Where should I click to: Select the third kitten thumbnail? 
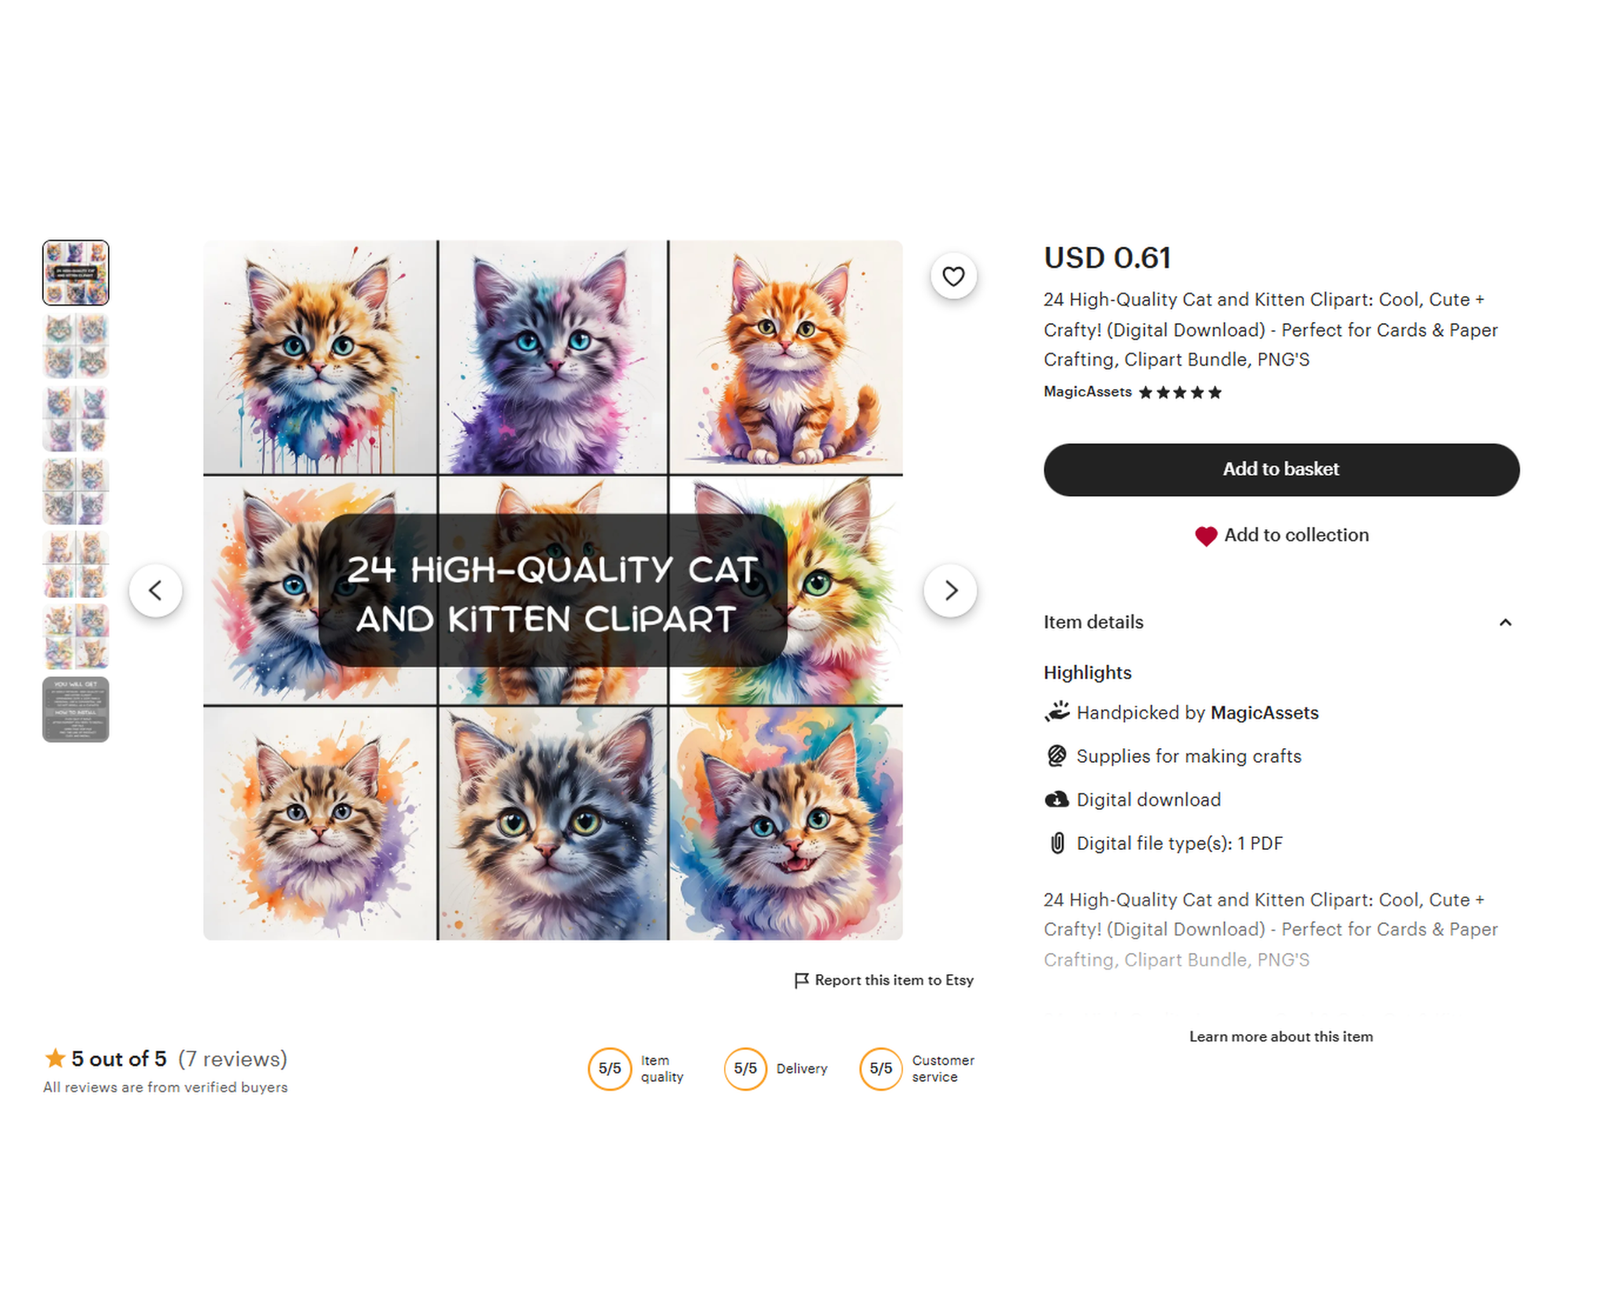pos(76,418)
